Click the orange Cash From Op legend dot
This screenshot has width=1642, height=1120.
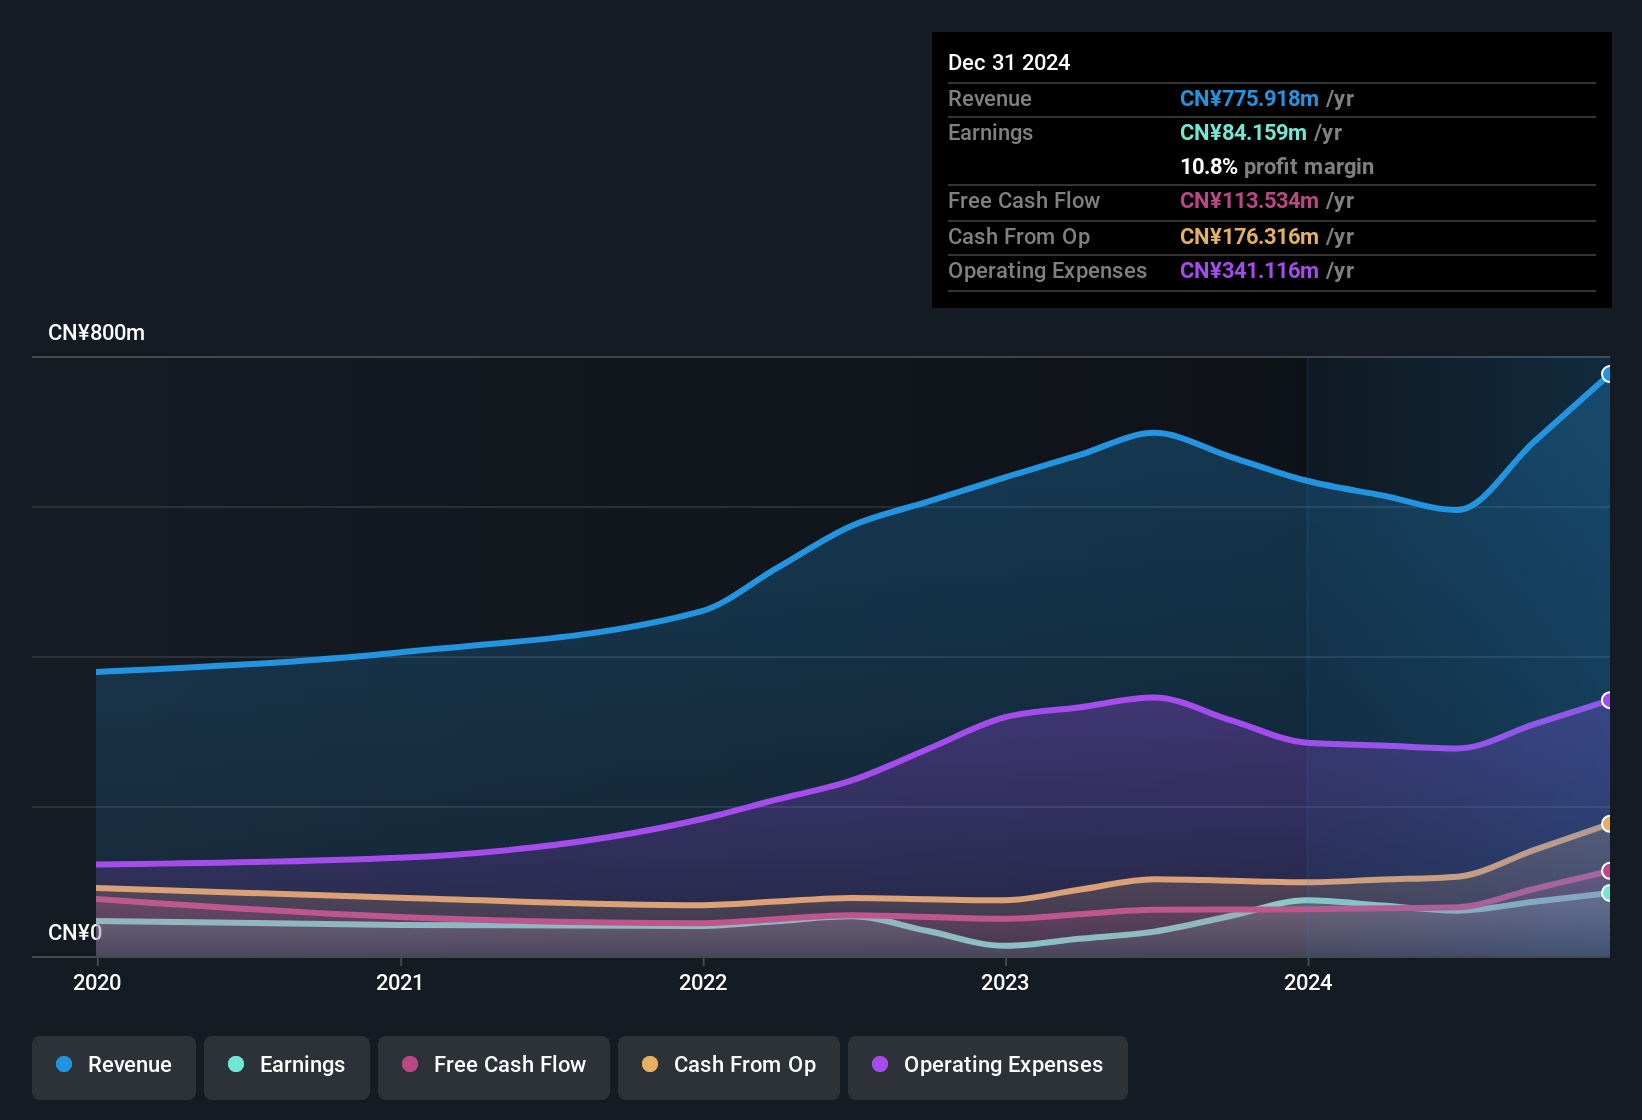650,1065
